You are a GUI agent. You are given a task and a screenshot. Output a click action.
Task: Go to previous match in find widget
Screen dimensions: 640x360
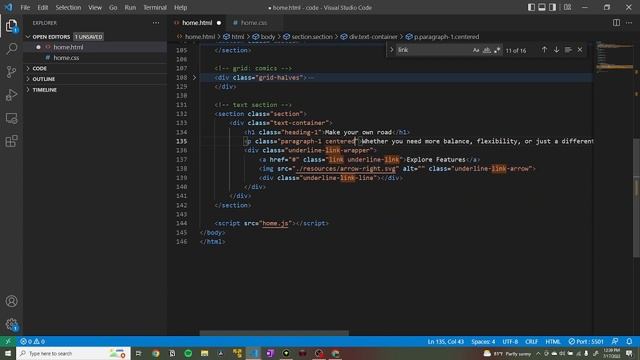point(544,50)
